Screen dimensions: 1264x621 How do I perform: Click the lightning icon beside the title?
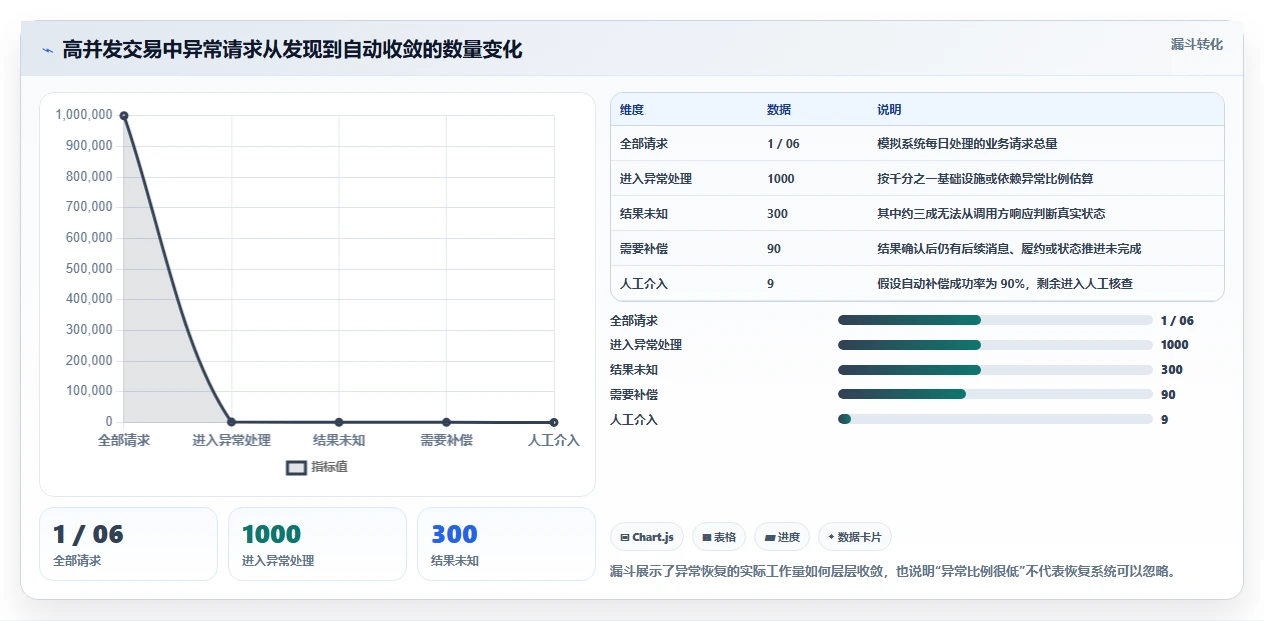[x=47, y=50]
